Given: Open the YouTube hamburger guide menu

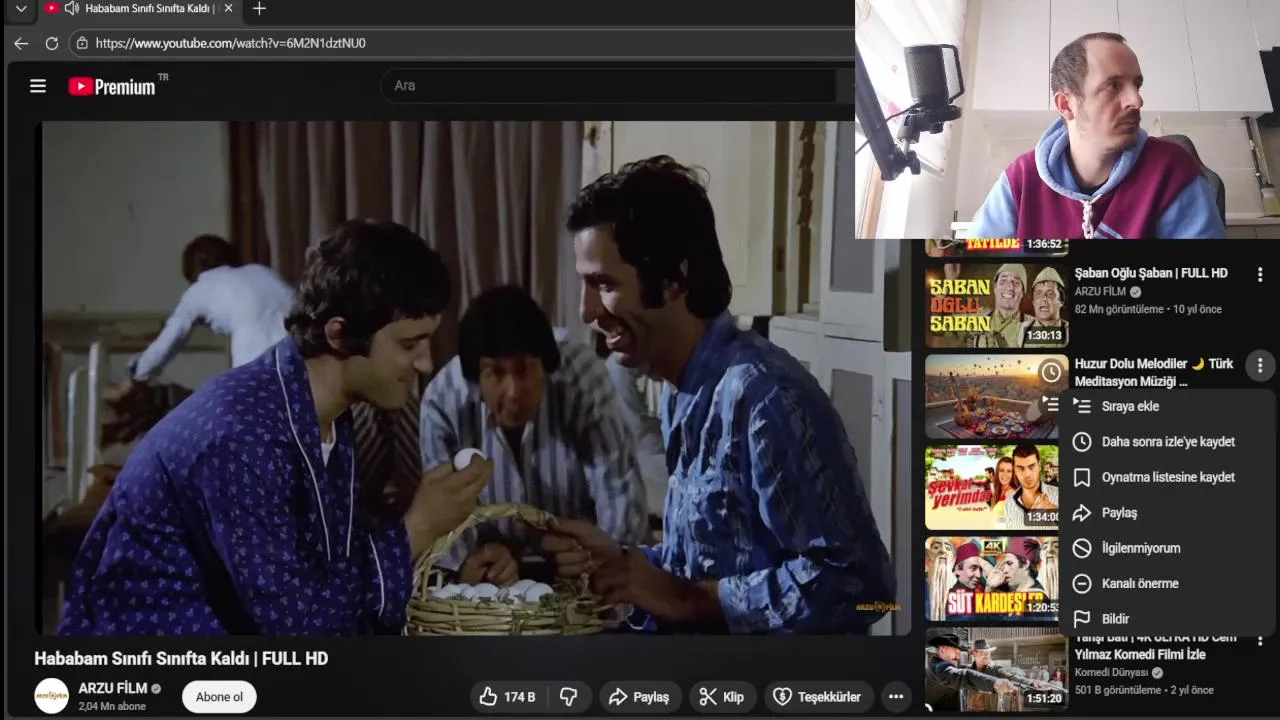Looking at the screenshot, I should coord(38,86).
